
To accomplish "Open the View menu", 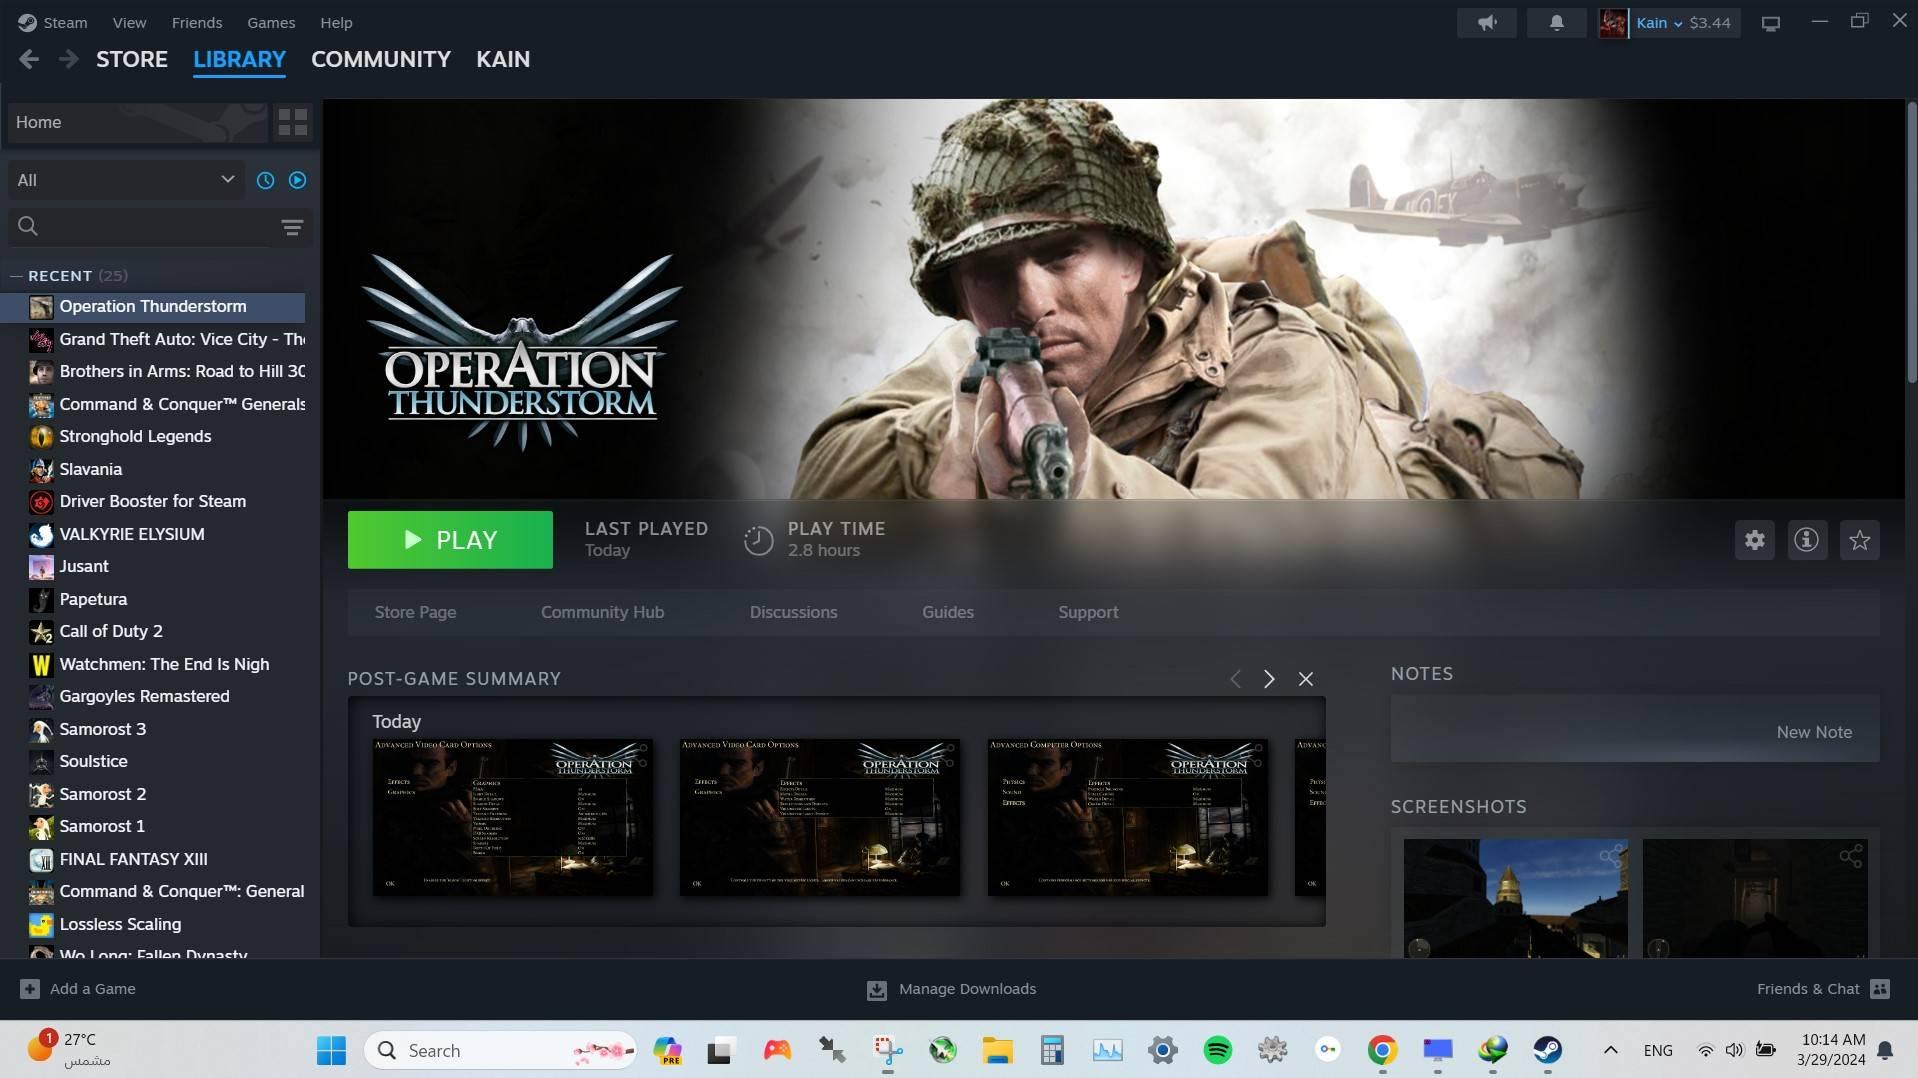I will pos(129,23).
